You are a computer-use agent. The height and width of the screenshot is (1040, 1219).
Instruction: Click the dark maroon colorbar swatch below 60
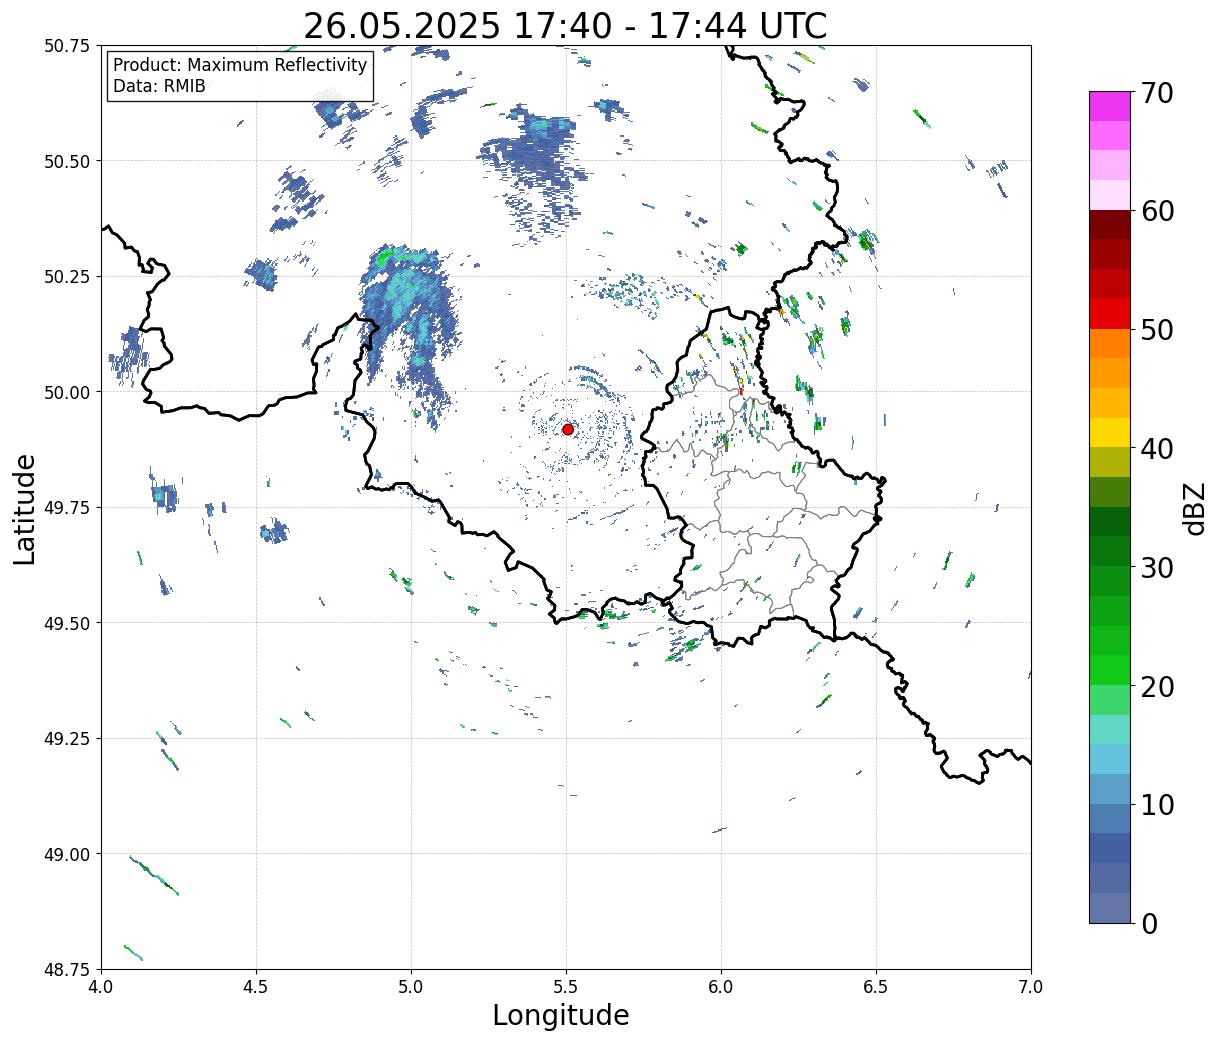[1110, 225]
